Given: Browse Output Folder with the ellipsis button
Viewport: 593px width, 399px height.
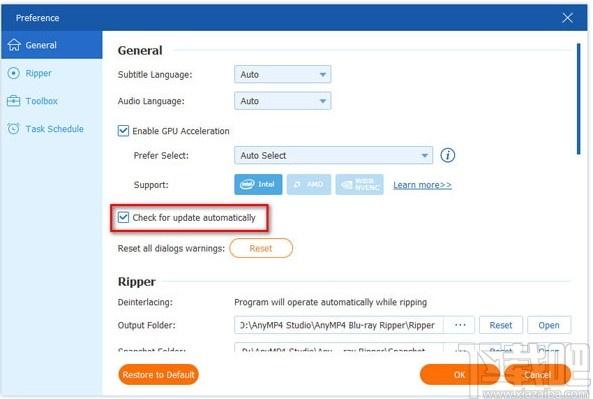Looking at the screenshot, I should [460, 325].
